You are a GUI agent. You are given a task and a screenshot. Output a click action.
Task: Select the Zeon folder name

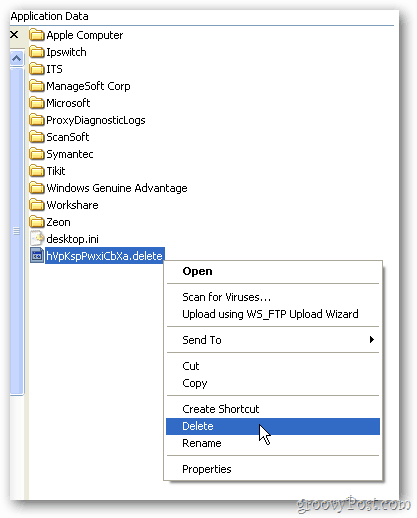point(58,222)
